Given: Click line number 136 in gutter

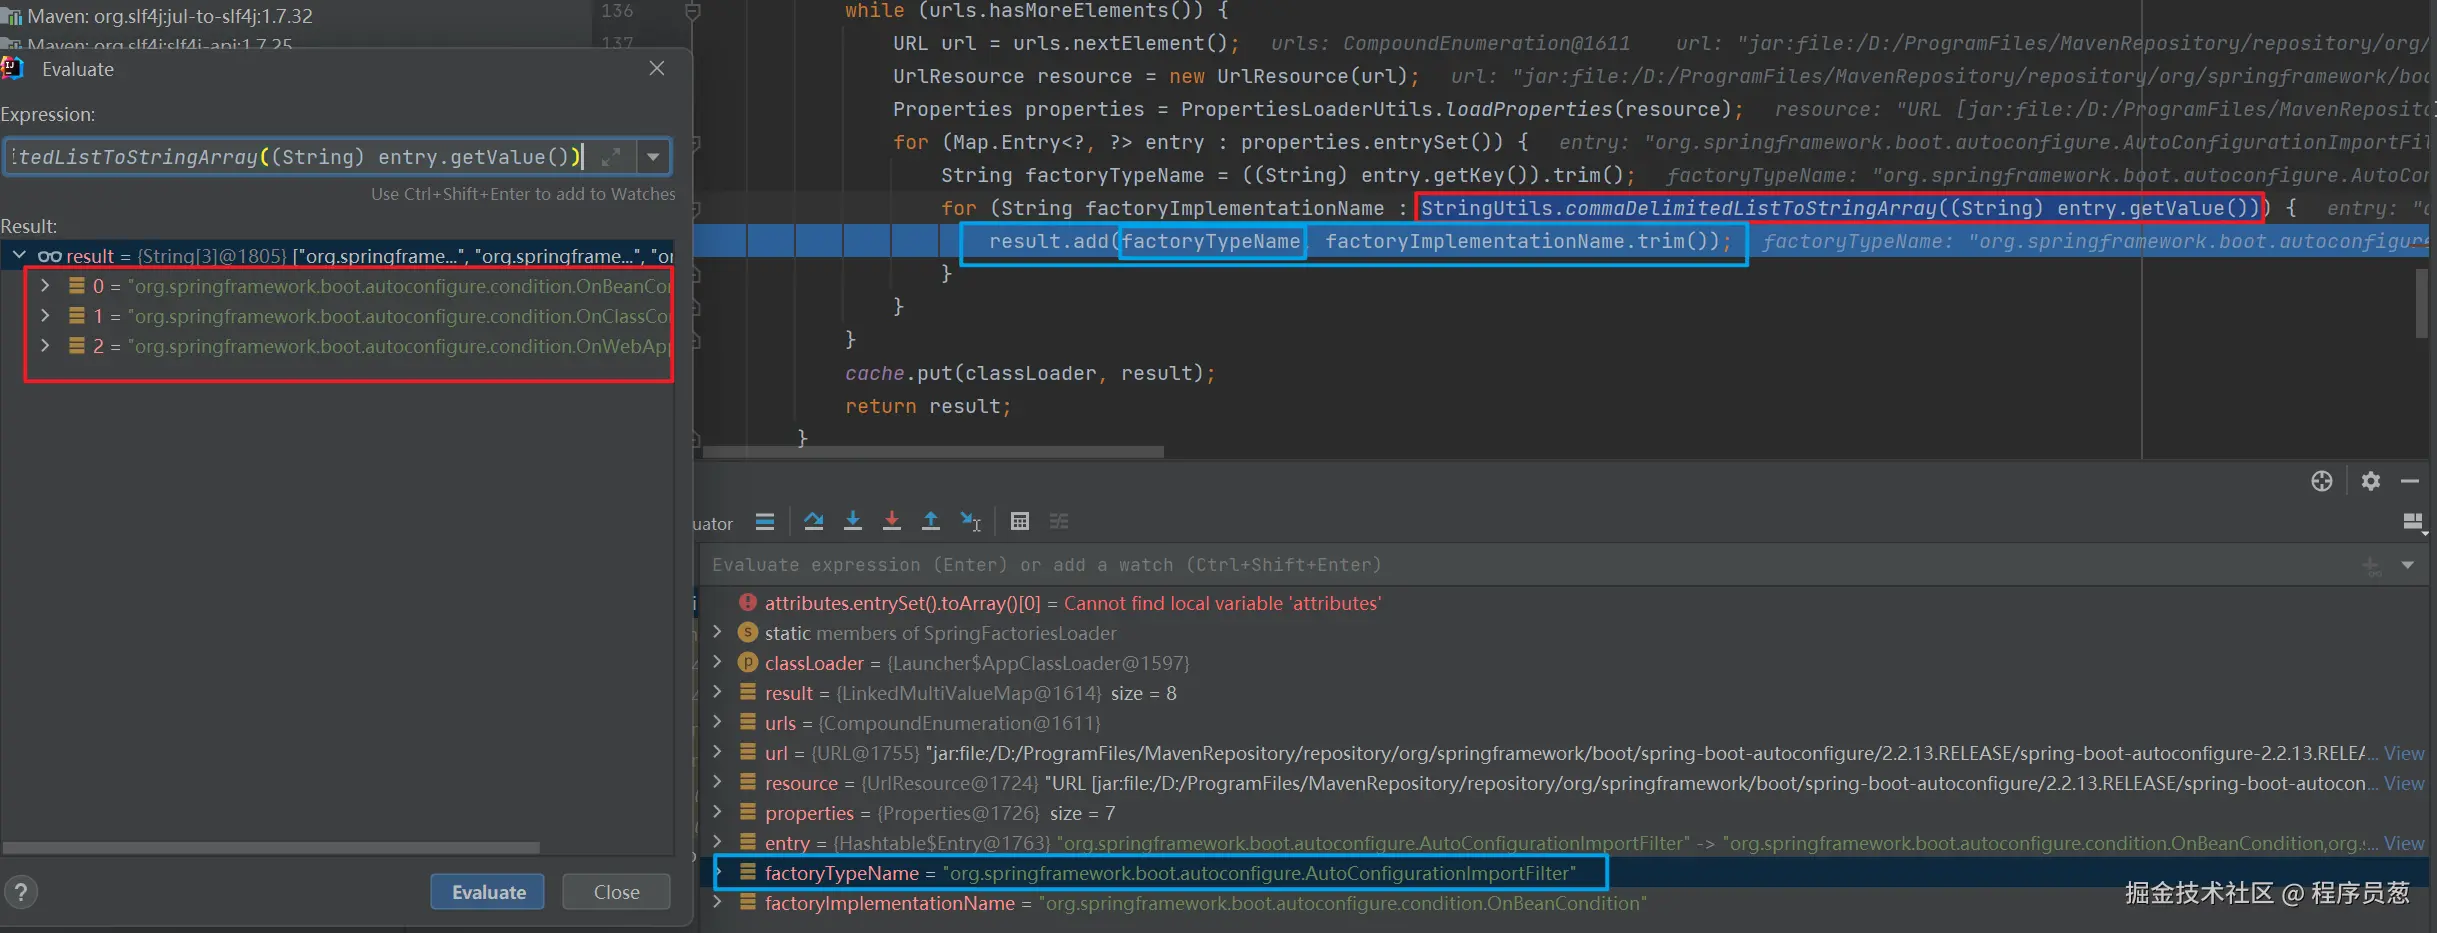Looking at the screenshot, I should (x=617, y=11).
